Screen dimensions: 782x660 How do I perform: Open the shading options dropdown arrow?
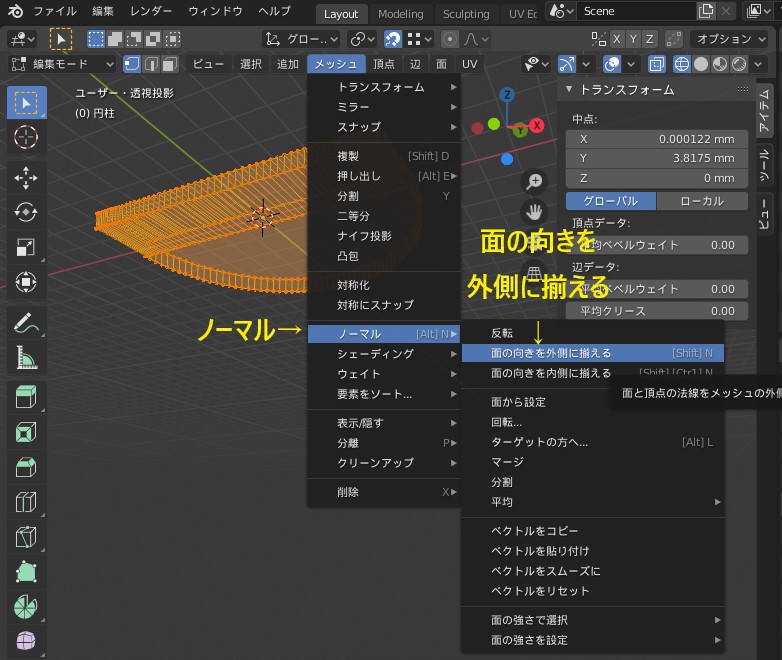pyautogui.click(x=758, y=64)
